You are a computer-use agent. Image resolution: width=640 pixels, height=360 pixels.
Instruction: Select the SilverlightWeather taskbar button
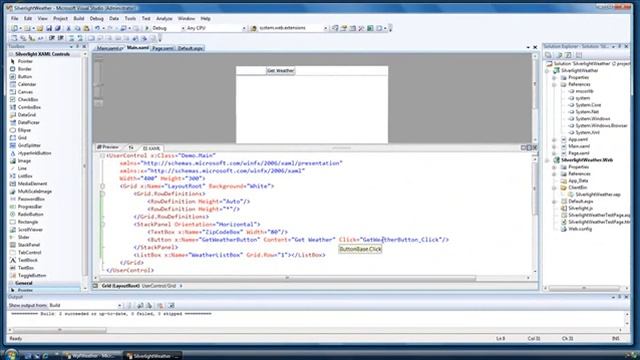153,356
